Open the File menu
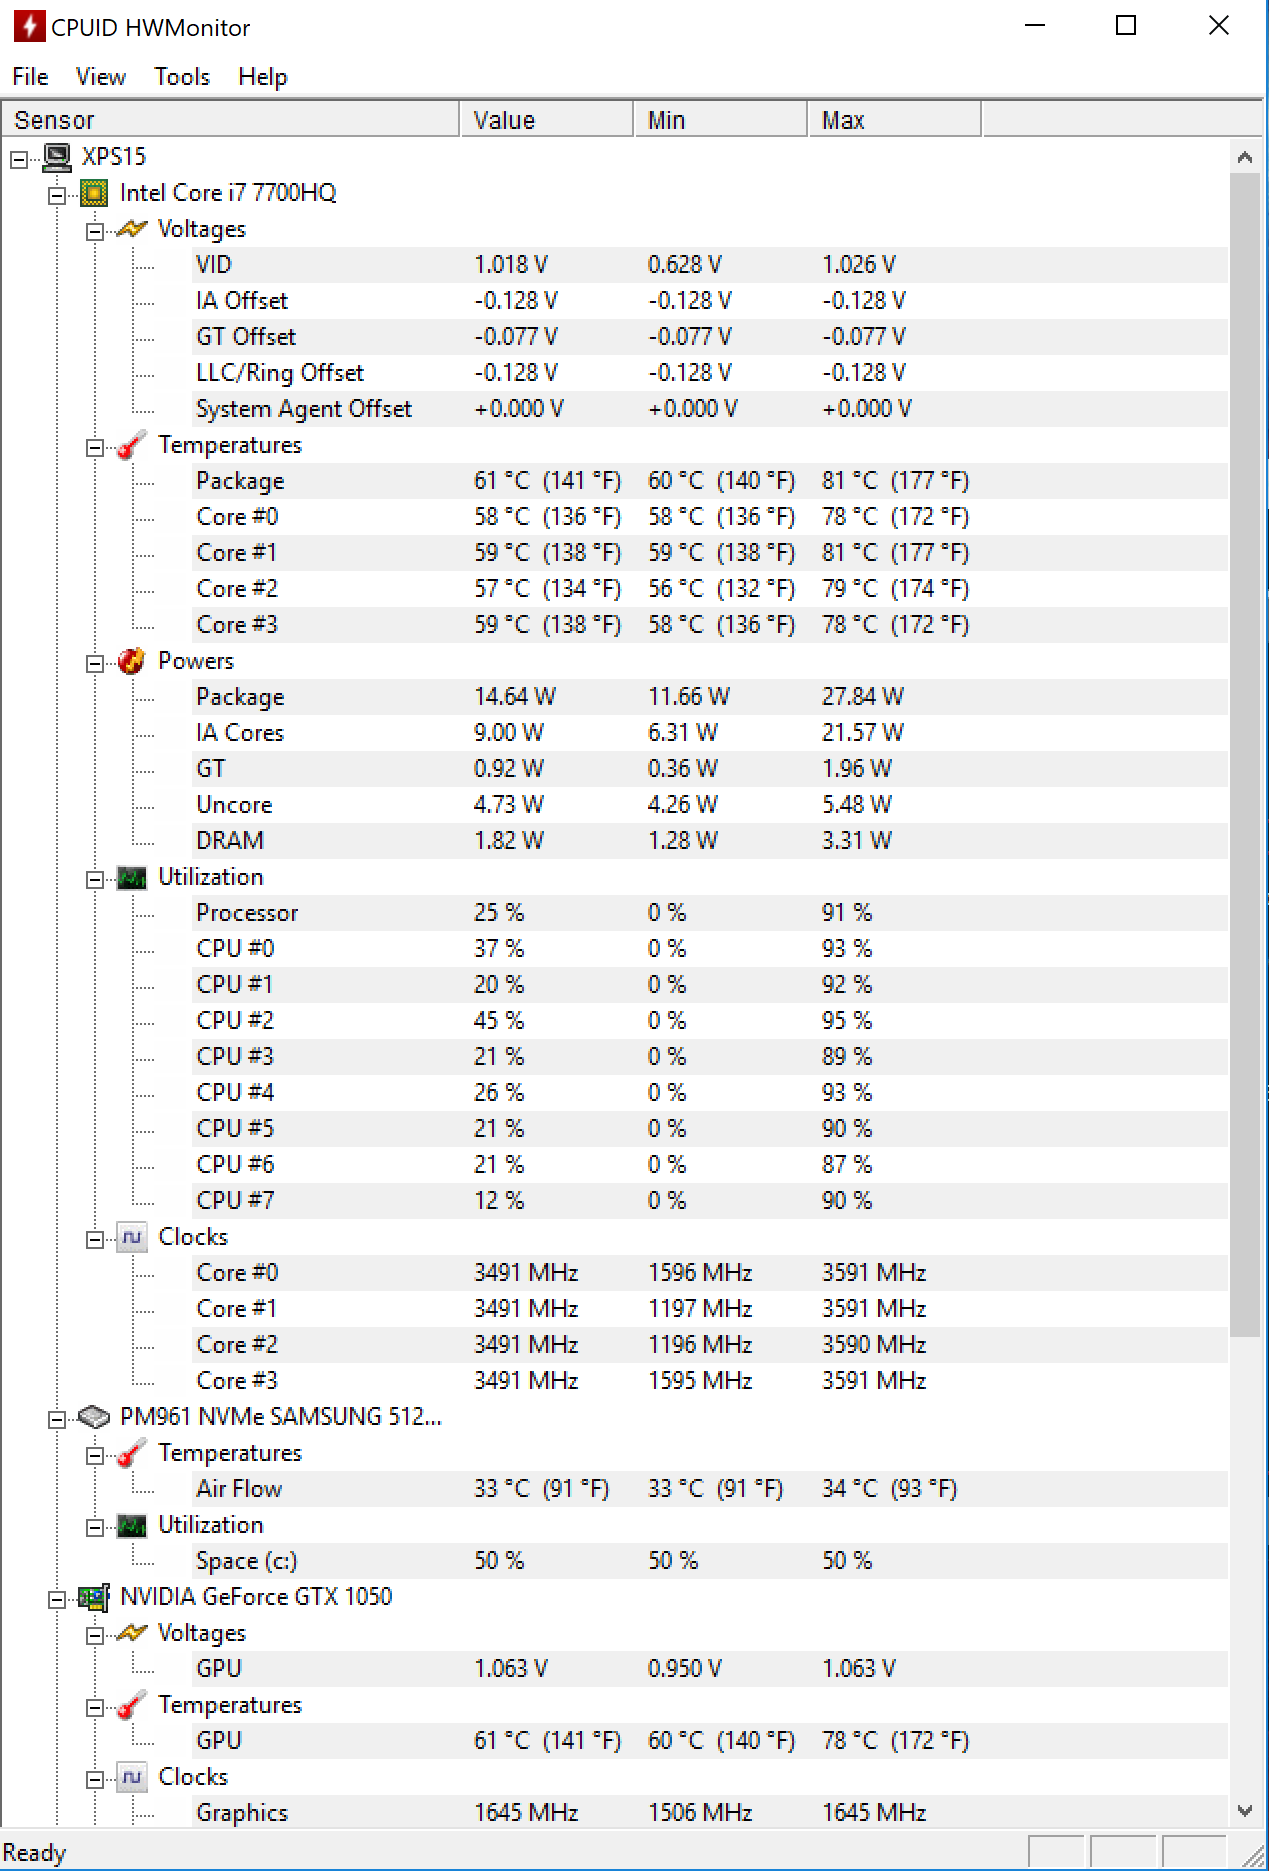The height and width of the screenshot is (1871, 1269). 30,77
